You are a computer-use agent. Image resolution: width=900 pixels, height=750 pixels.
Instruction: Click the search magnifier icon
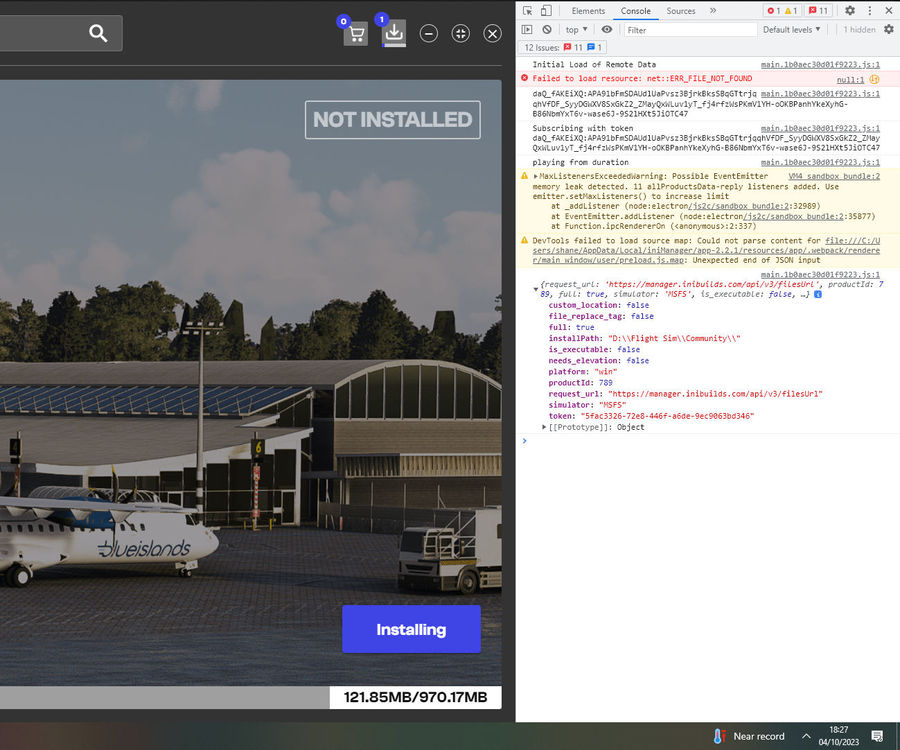click(x=98, y=33)
